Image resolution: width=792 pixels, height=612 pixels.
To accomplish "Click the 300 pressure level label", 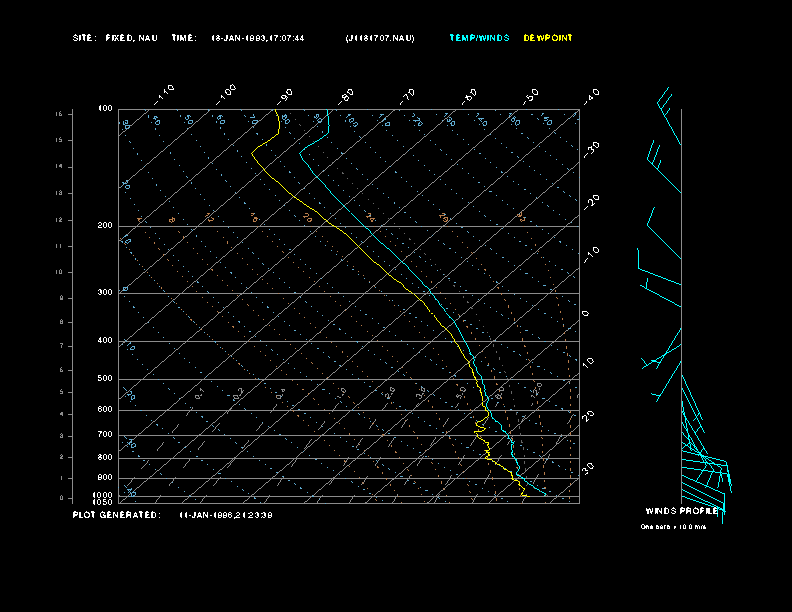I will pyautogui.click(x=104, y=293).
